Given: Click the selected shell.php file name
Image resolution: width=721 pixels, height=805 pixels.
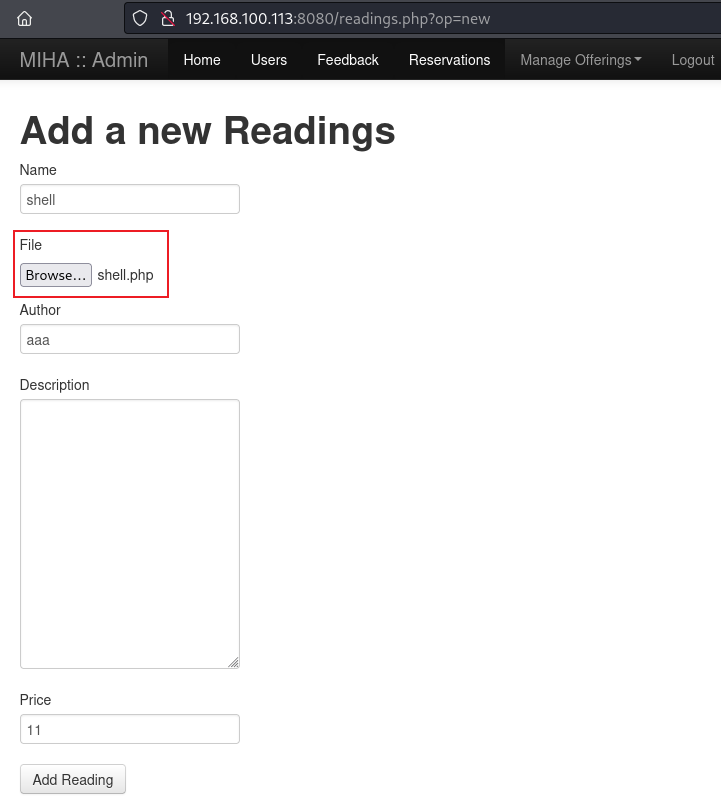Looking at the screenshot, I should [125, 275].
